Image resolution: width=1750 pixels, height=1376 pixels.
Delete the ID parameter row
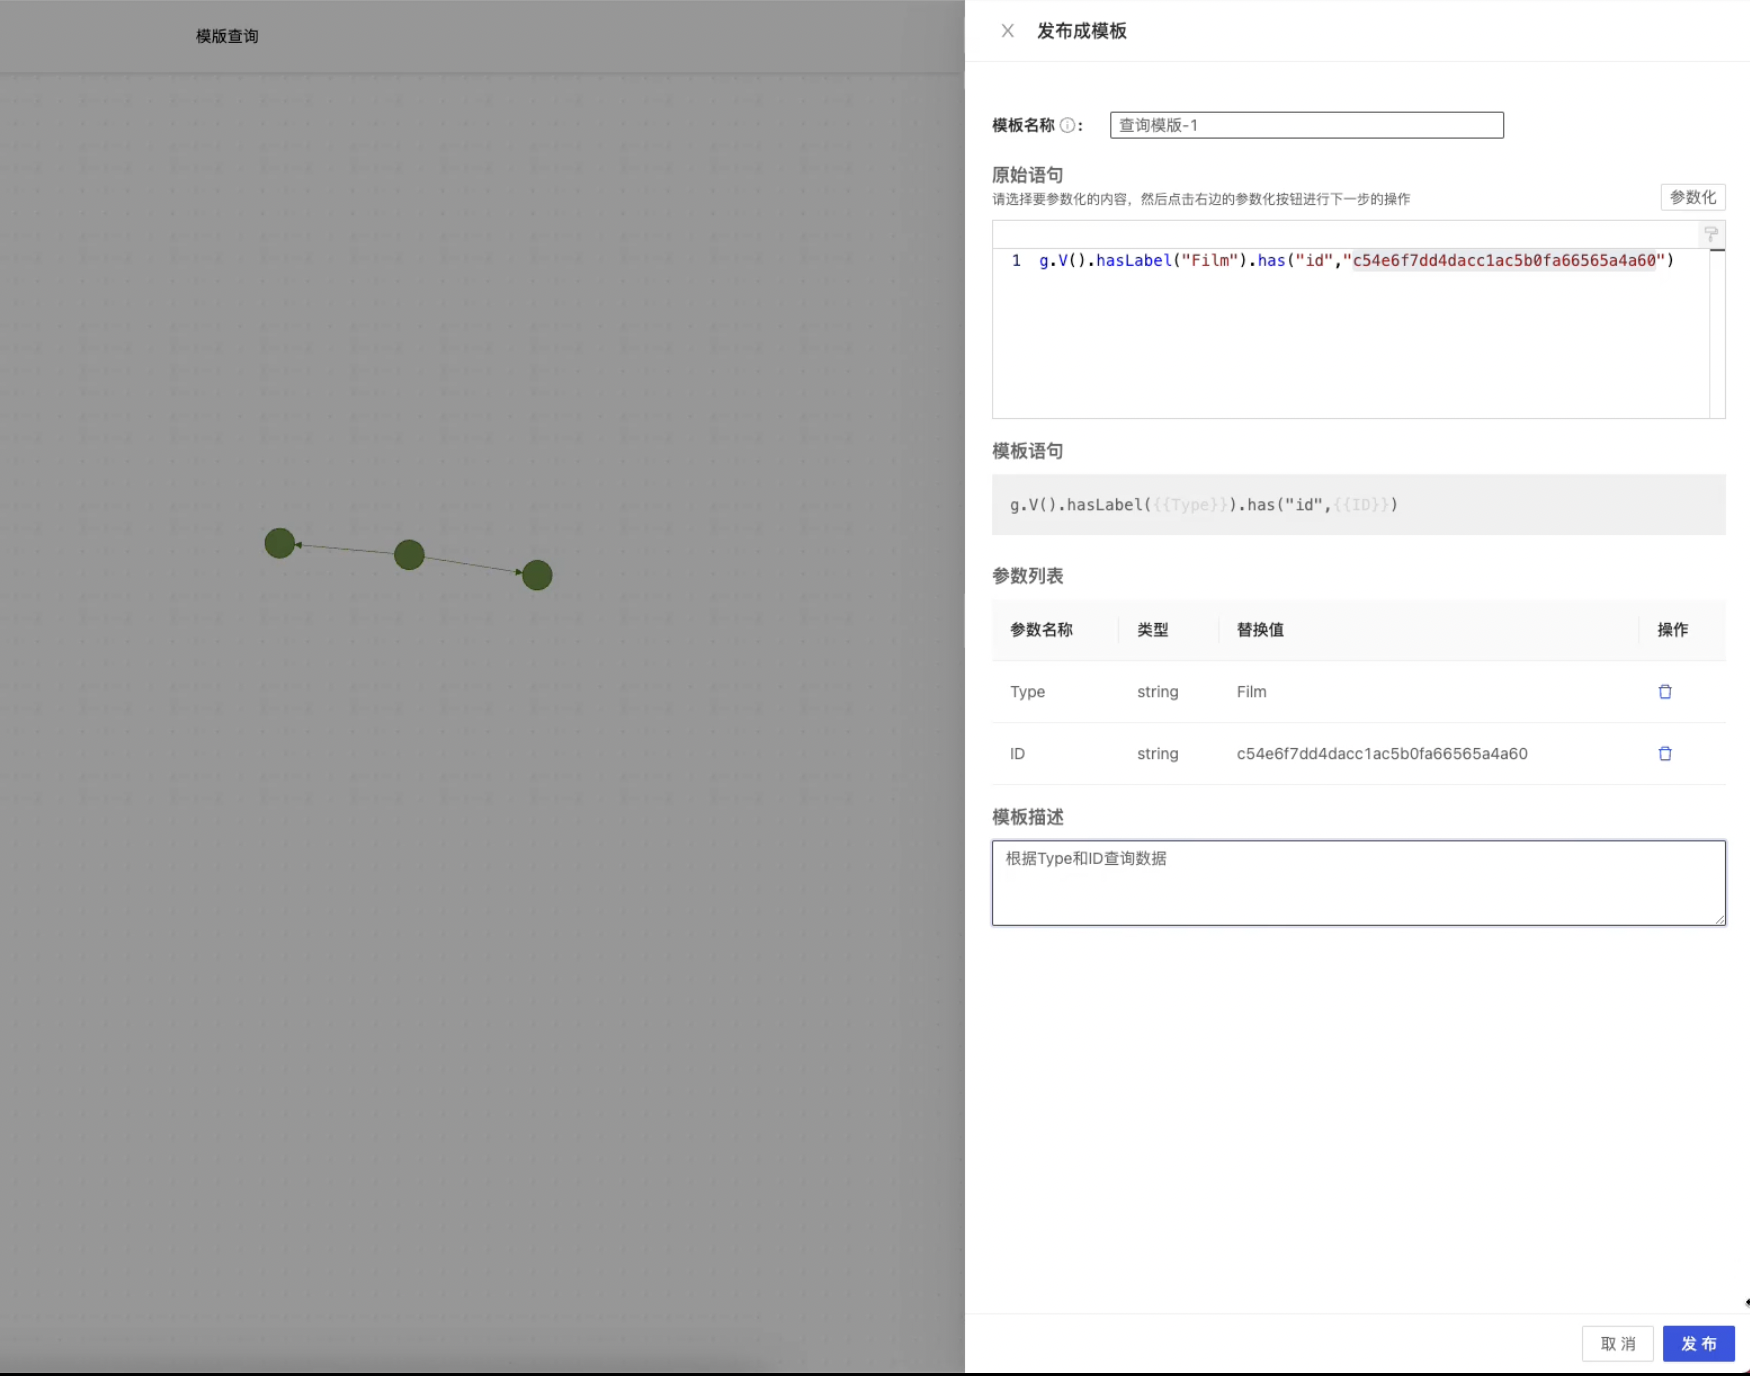(x=1665, y=753)
